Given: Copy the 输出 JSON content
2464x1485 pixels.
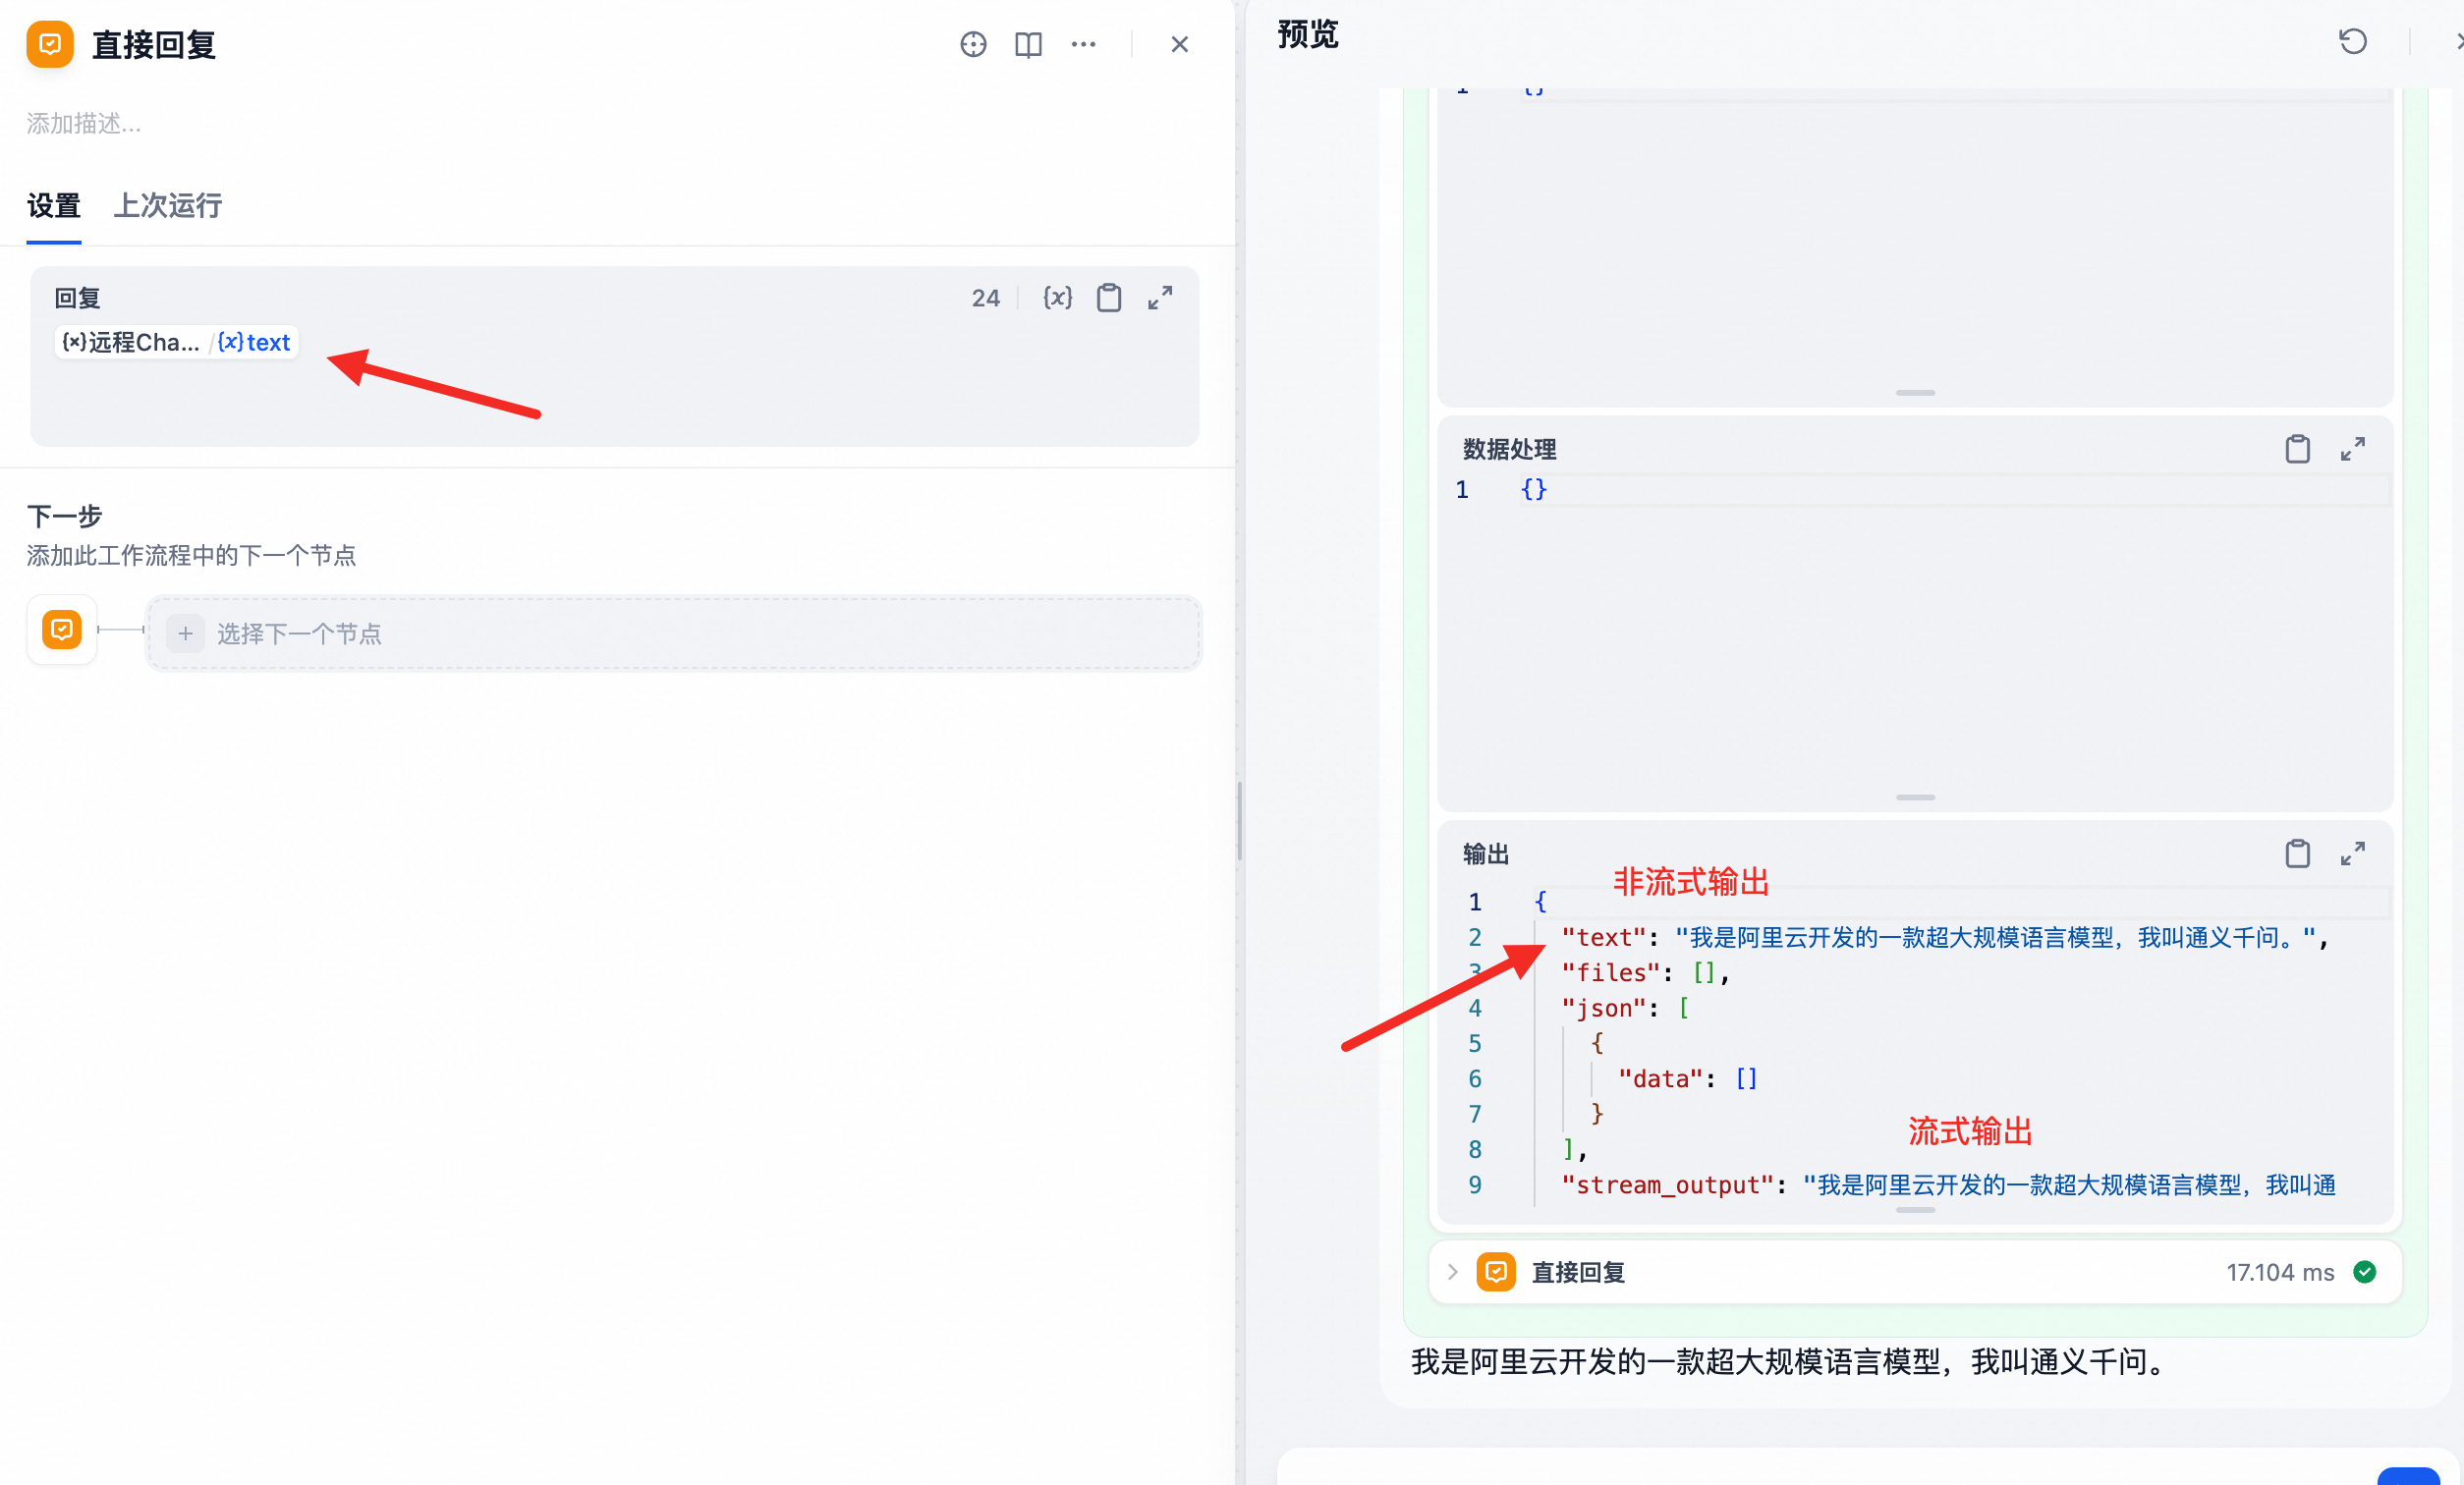Looking at the screenshot, I should [2297, 853].
